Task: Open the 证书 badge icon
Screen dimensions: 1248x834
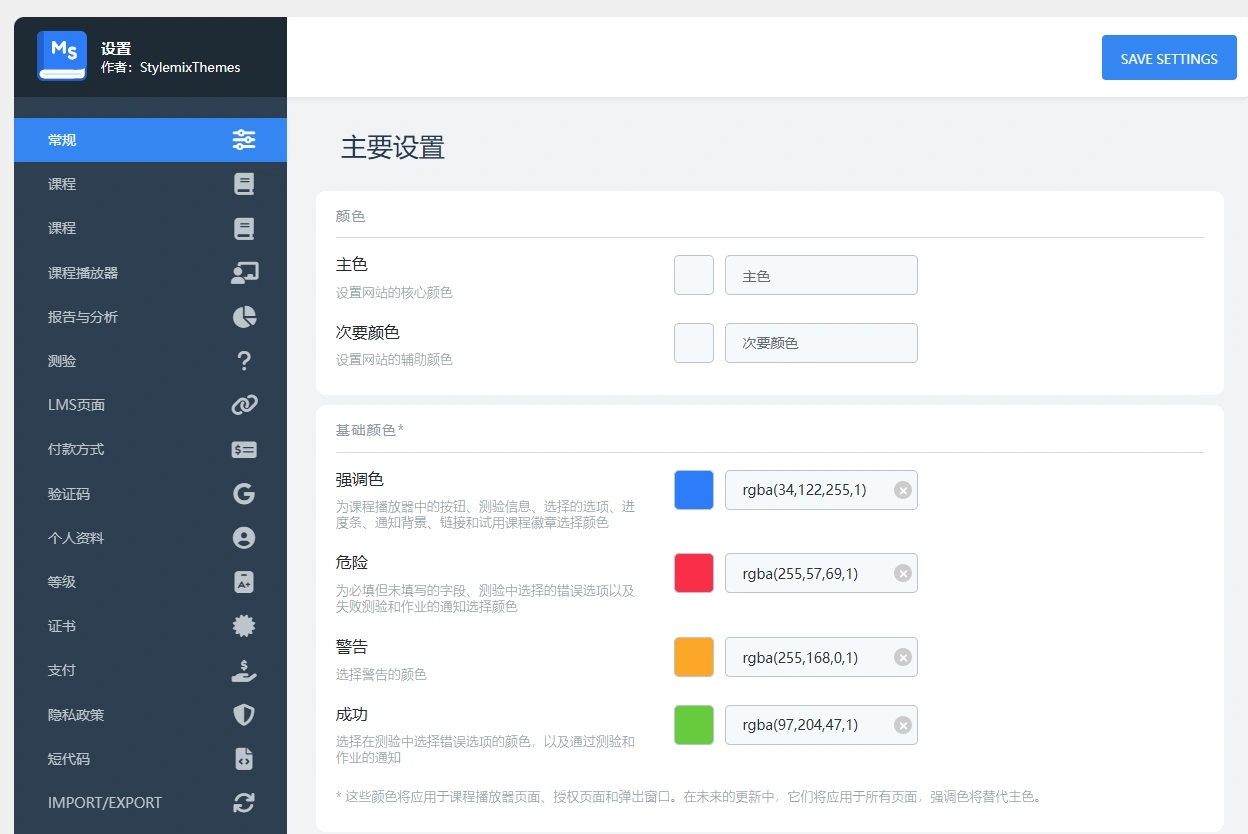Action: [x=244, y=626]
